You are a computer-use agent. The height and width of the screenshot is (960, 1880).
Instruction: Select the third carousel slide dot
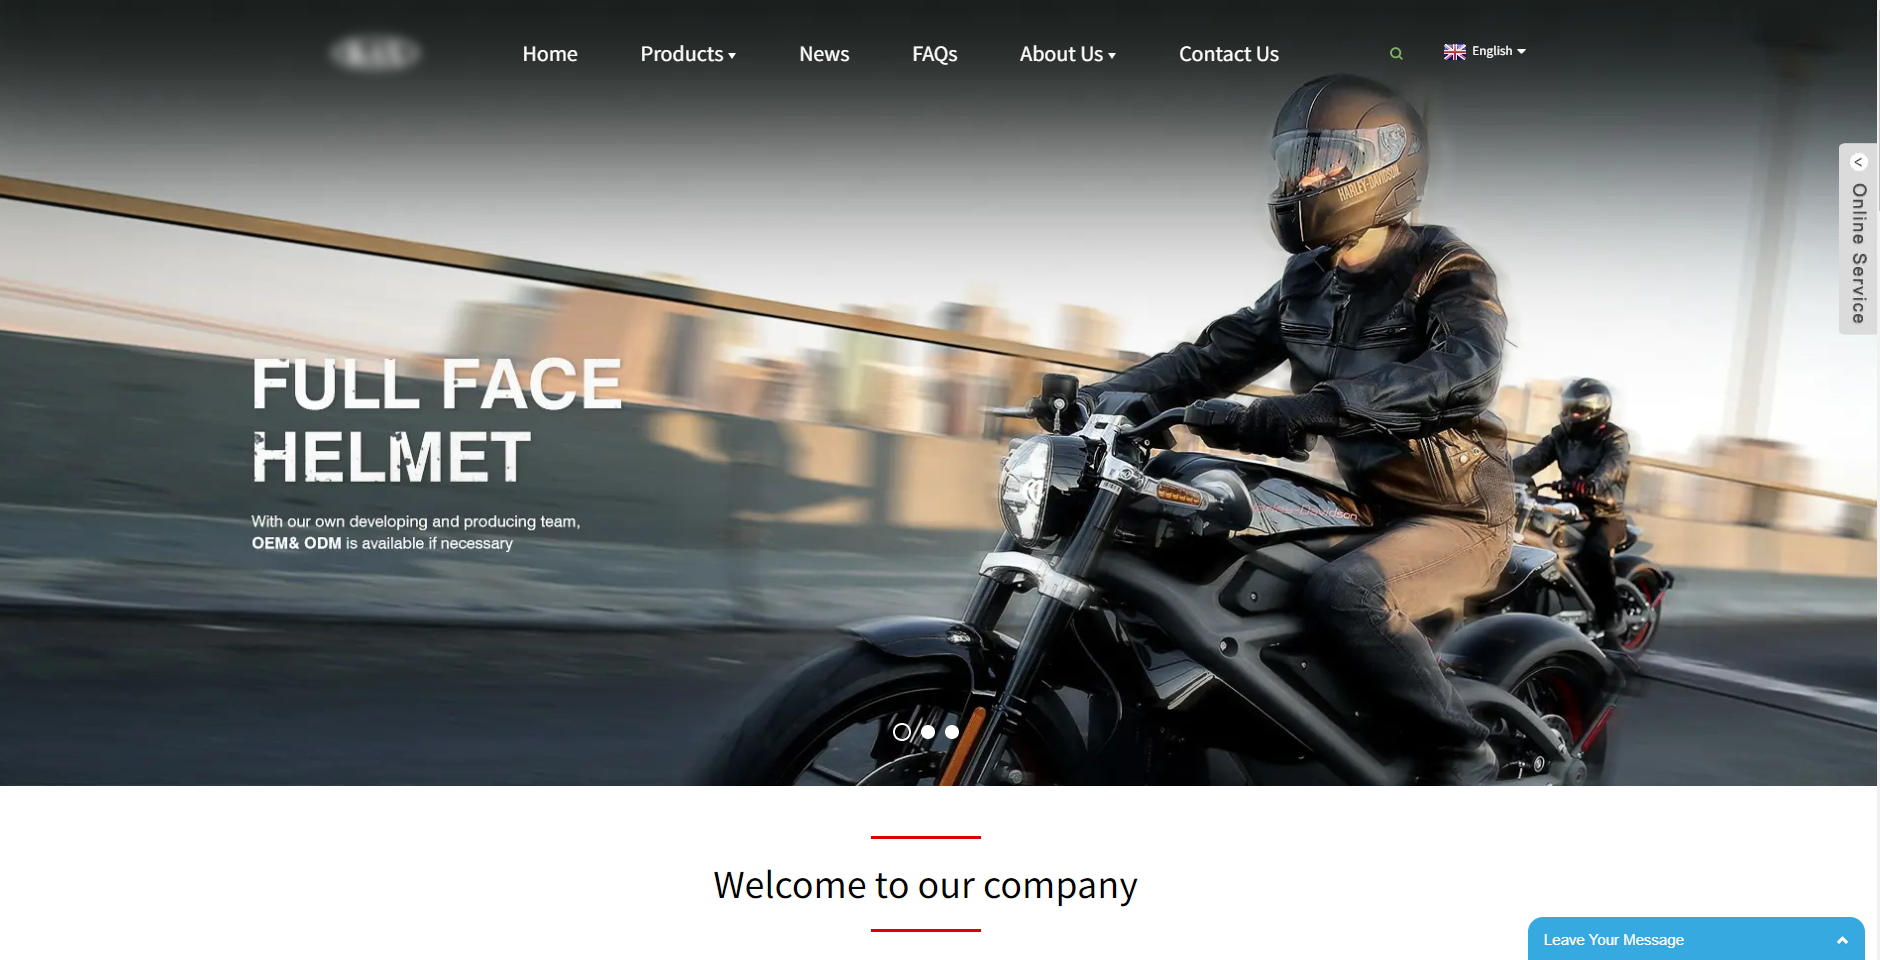[952, 732]
